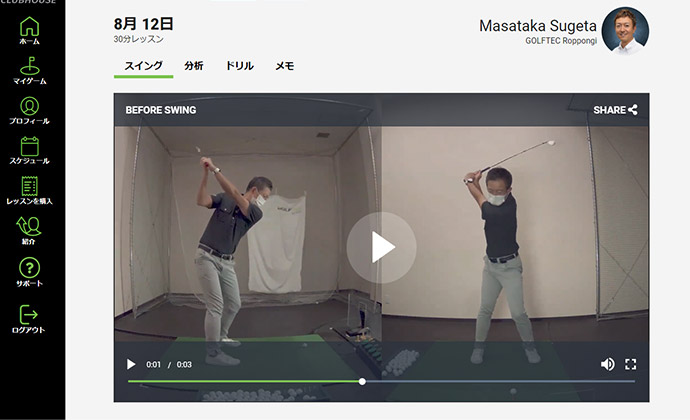Switch to the 分析 tab
The image size is (690, 420).
(x=194, y=66)
